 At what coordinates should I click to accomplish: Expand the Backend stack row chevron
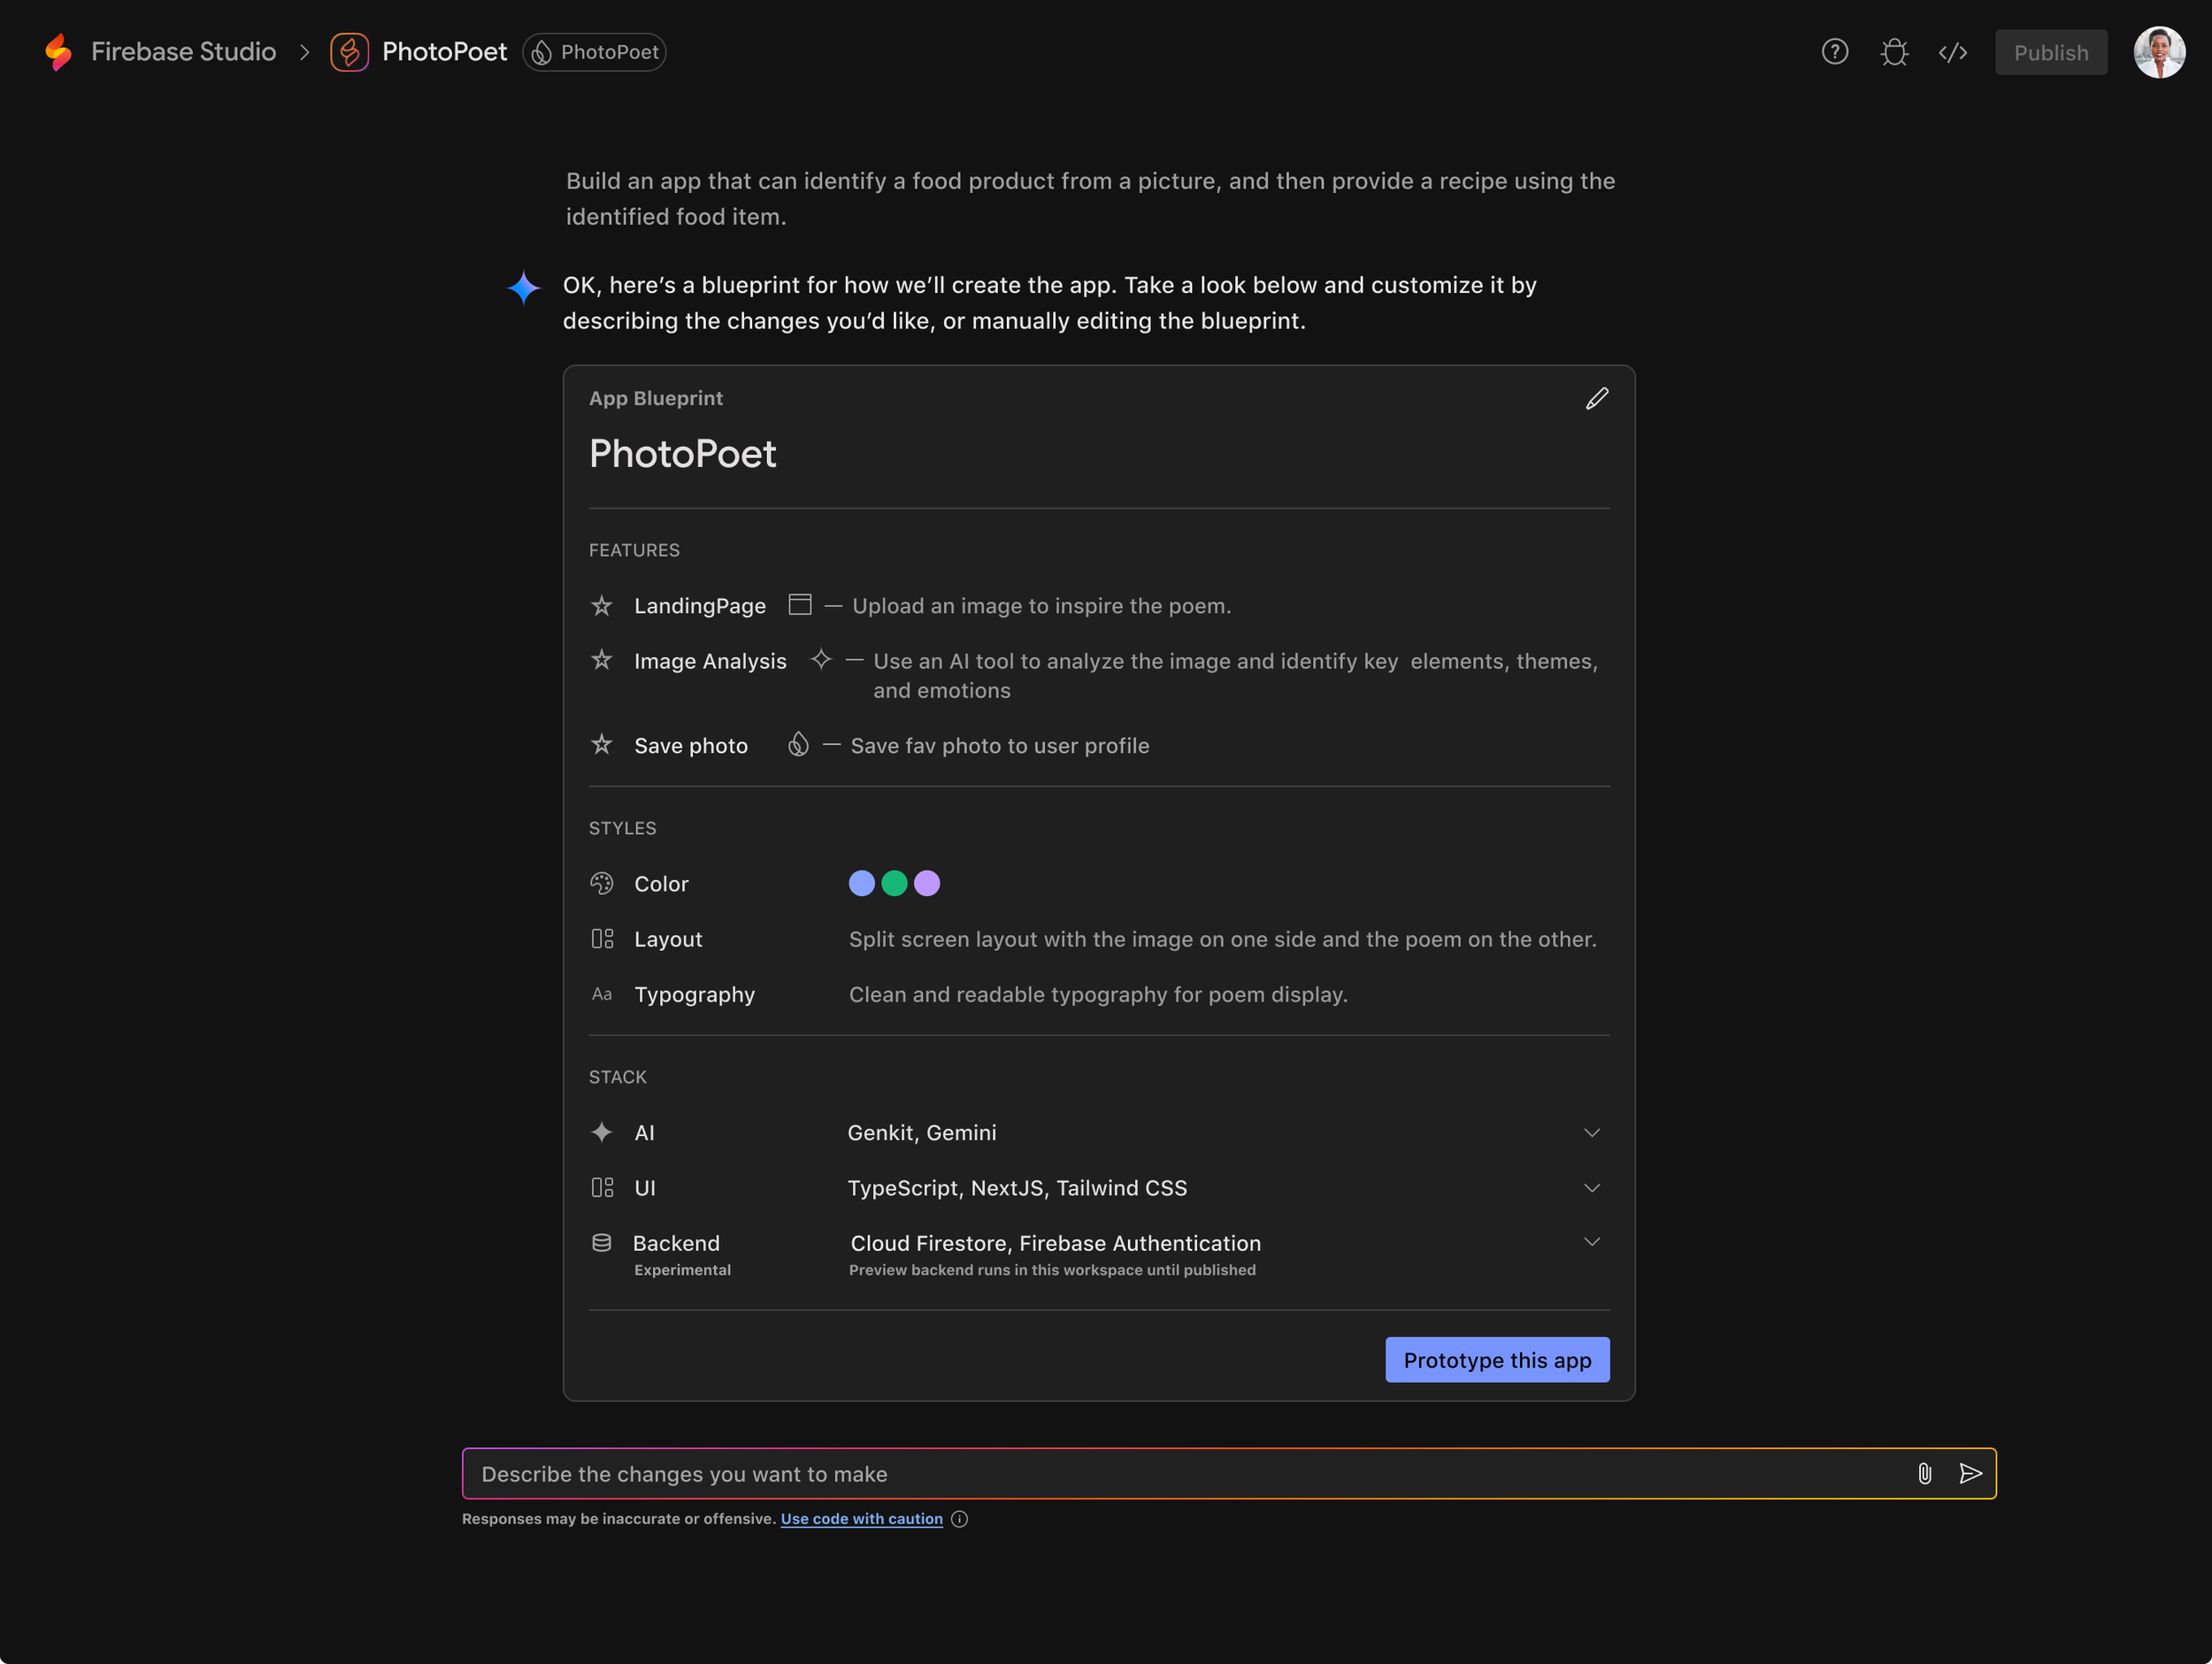[1591, 1242]
